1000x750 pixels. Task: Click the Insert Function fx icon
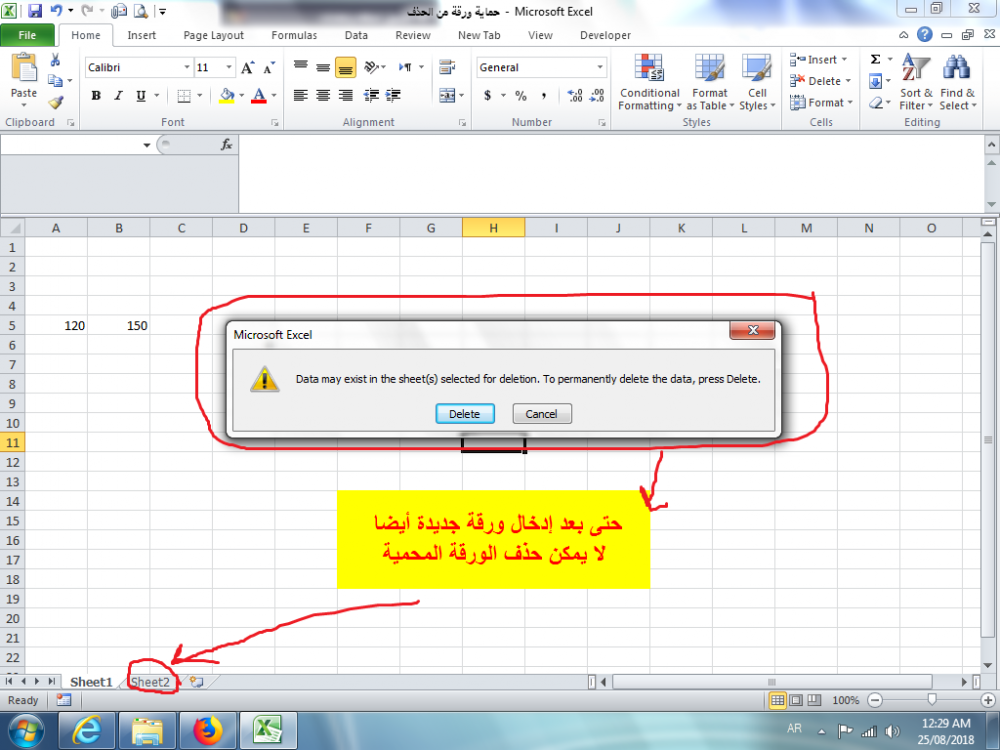pyautogui.click(x=226, y=145)
